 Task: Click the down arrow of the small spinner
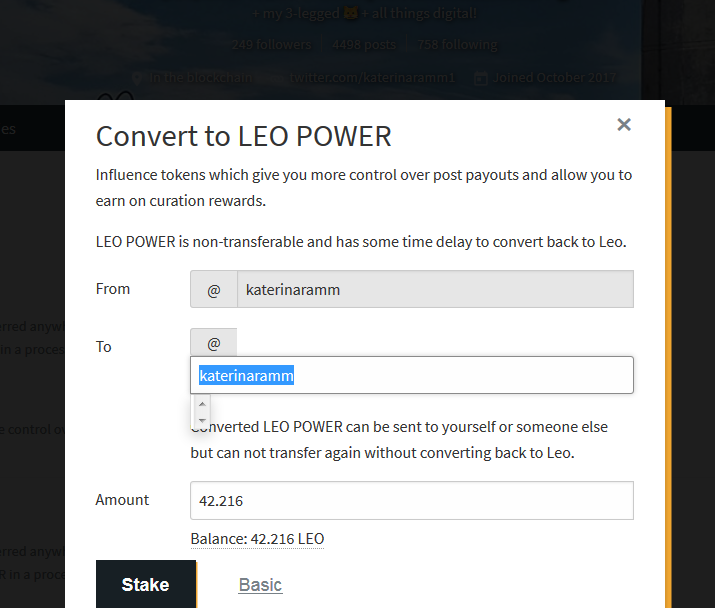point(202,420)
